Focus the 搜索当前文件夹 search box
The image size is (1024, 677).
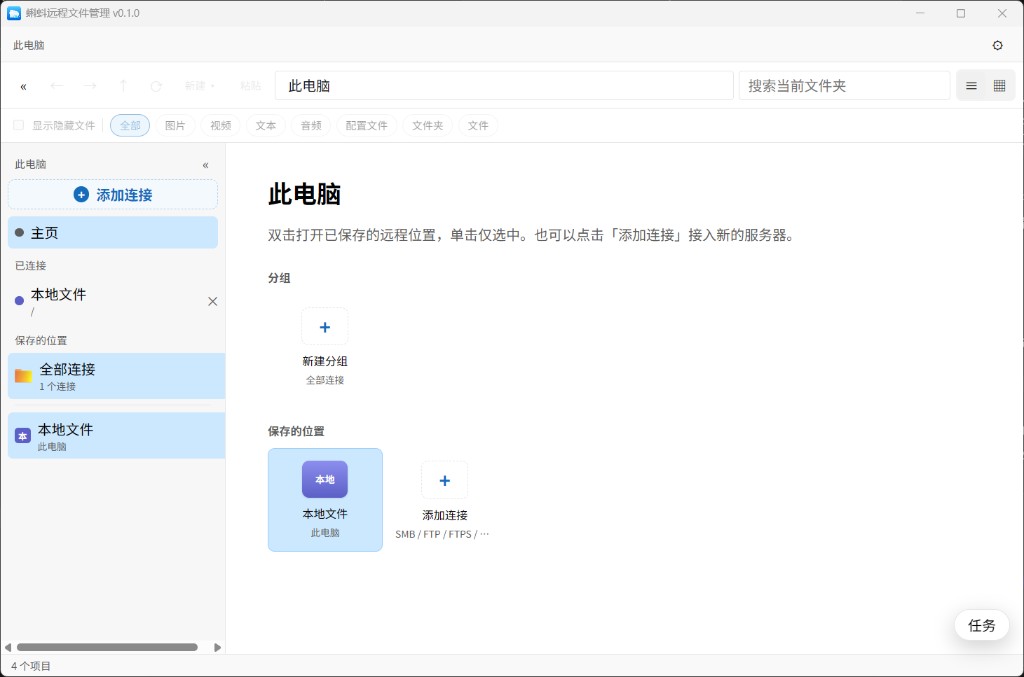pos(844,86)
